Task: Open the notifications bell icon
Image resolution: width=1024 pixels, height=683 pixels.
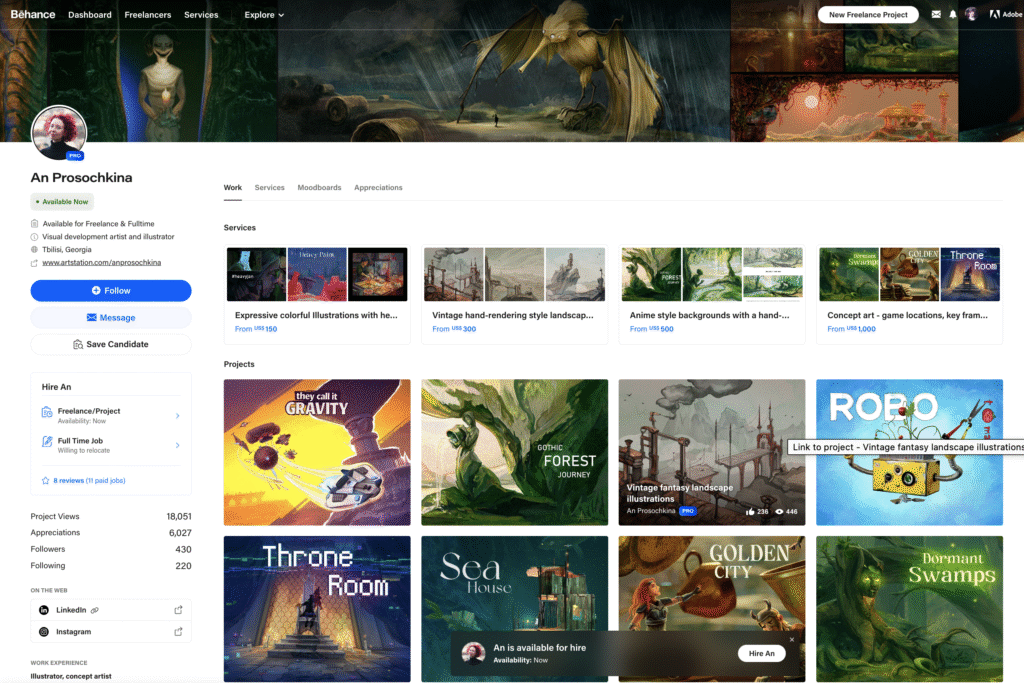Action: [x=953, y=14]
